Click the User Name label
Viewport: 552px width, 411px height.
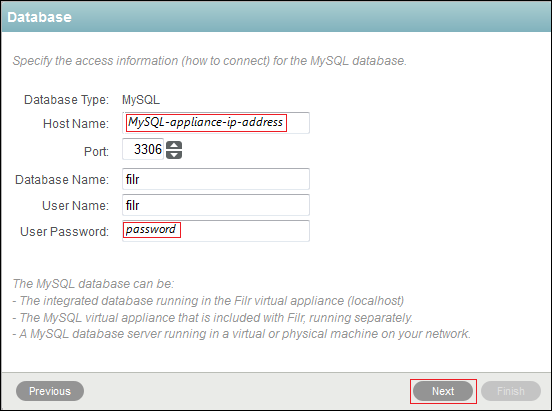pos(75,205)
